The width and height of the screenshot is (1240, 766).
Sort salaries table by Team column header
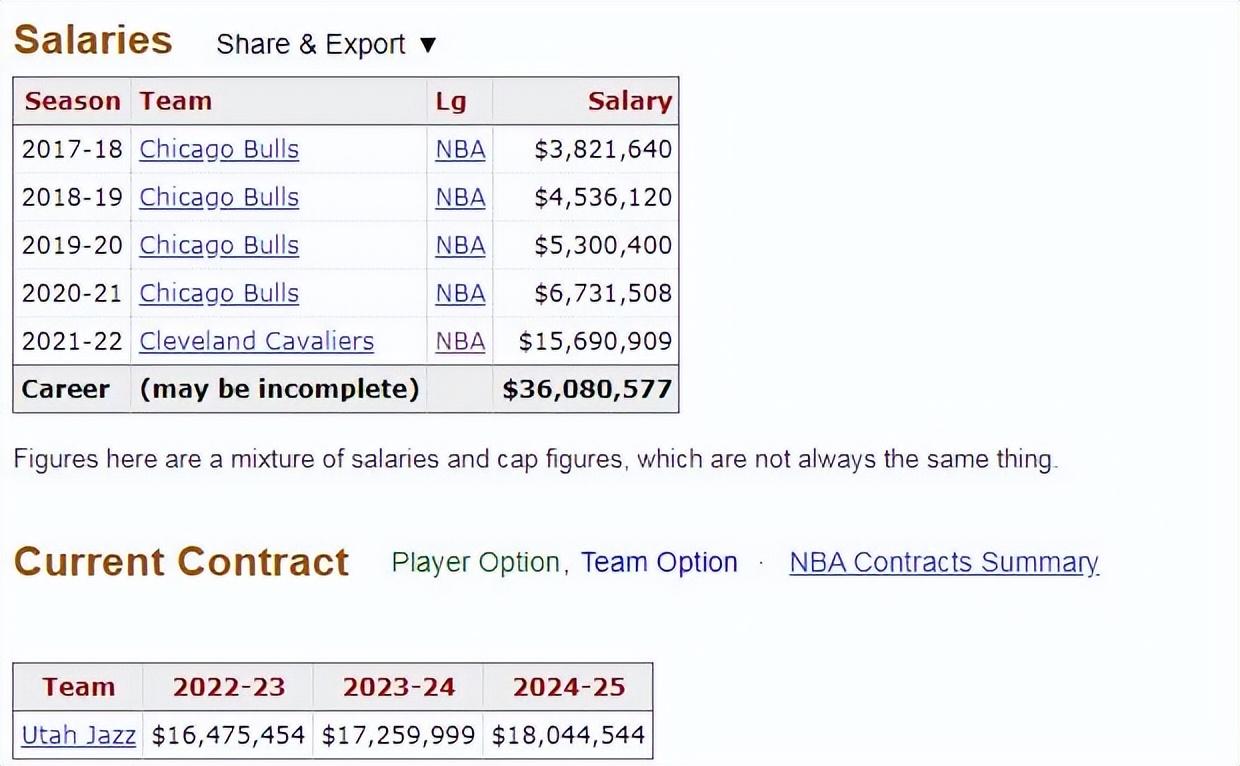tap(279, 101)
